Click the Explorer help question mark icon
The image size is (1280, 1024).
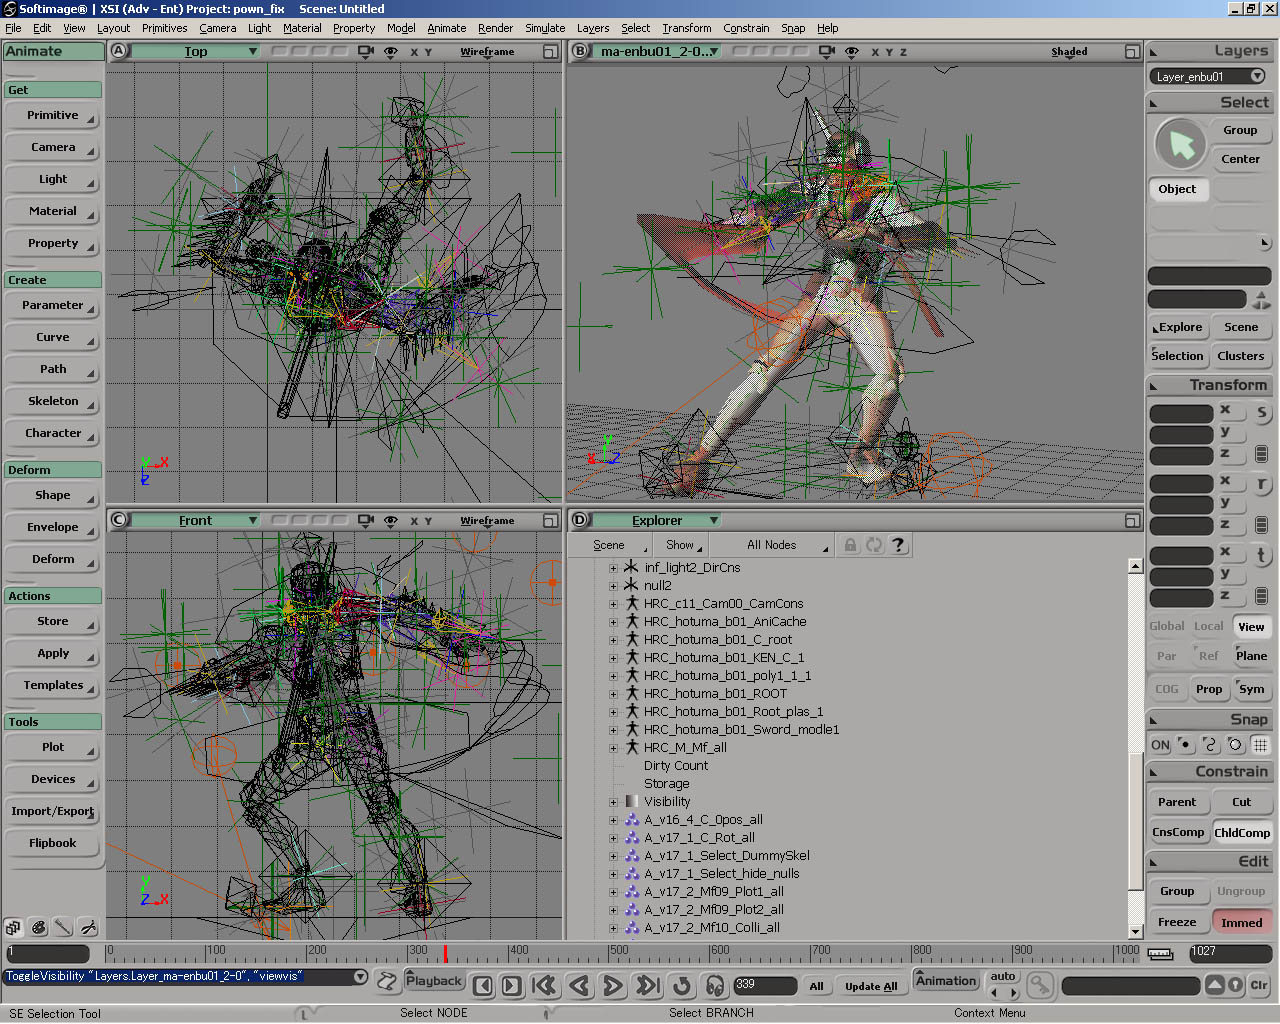pyautogui.click(x=898, y=545)
